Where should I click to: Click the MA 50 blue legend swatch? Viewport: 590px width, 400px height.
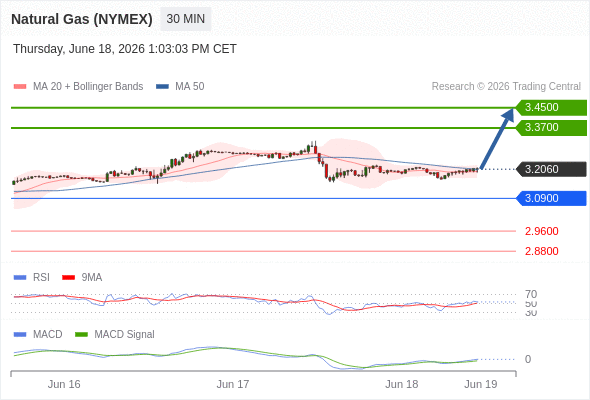click(162, 87)
